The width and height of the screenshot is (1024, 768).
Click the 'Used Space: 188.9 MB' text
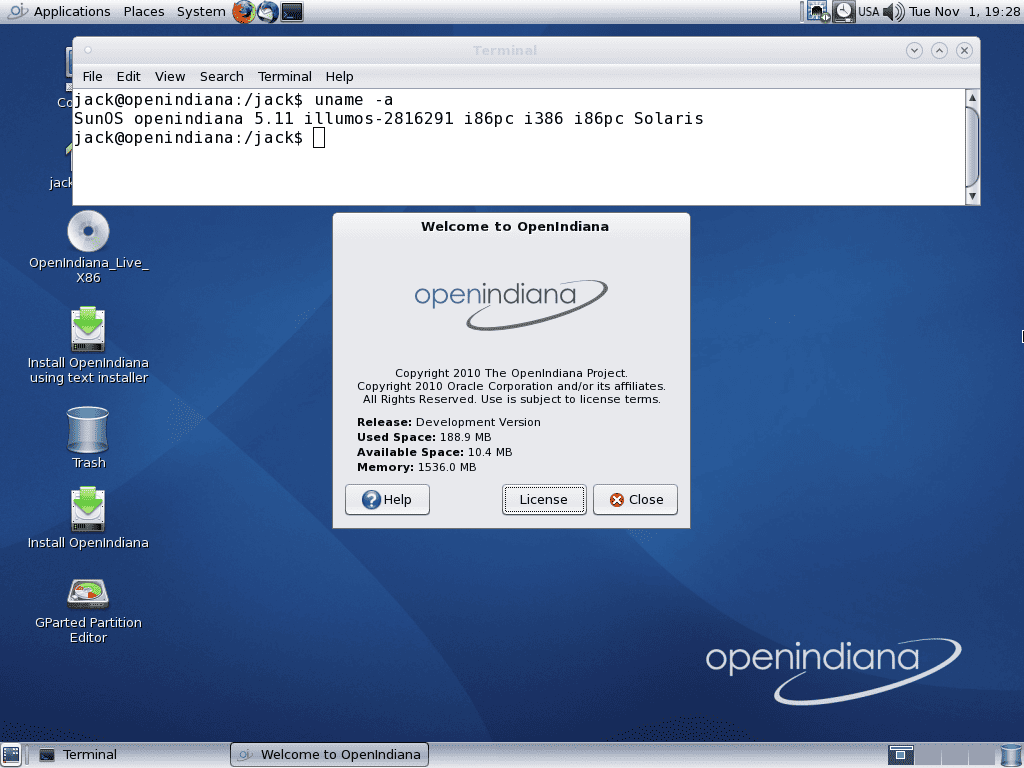tap(424, 437)
